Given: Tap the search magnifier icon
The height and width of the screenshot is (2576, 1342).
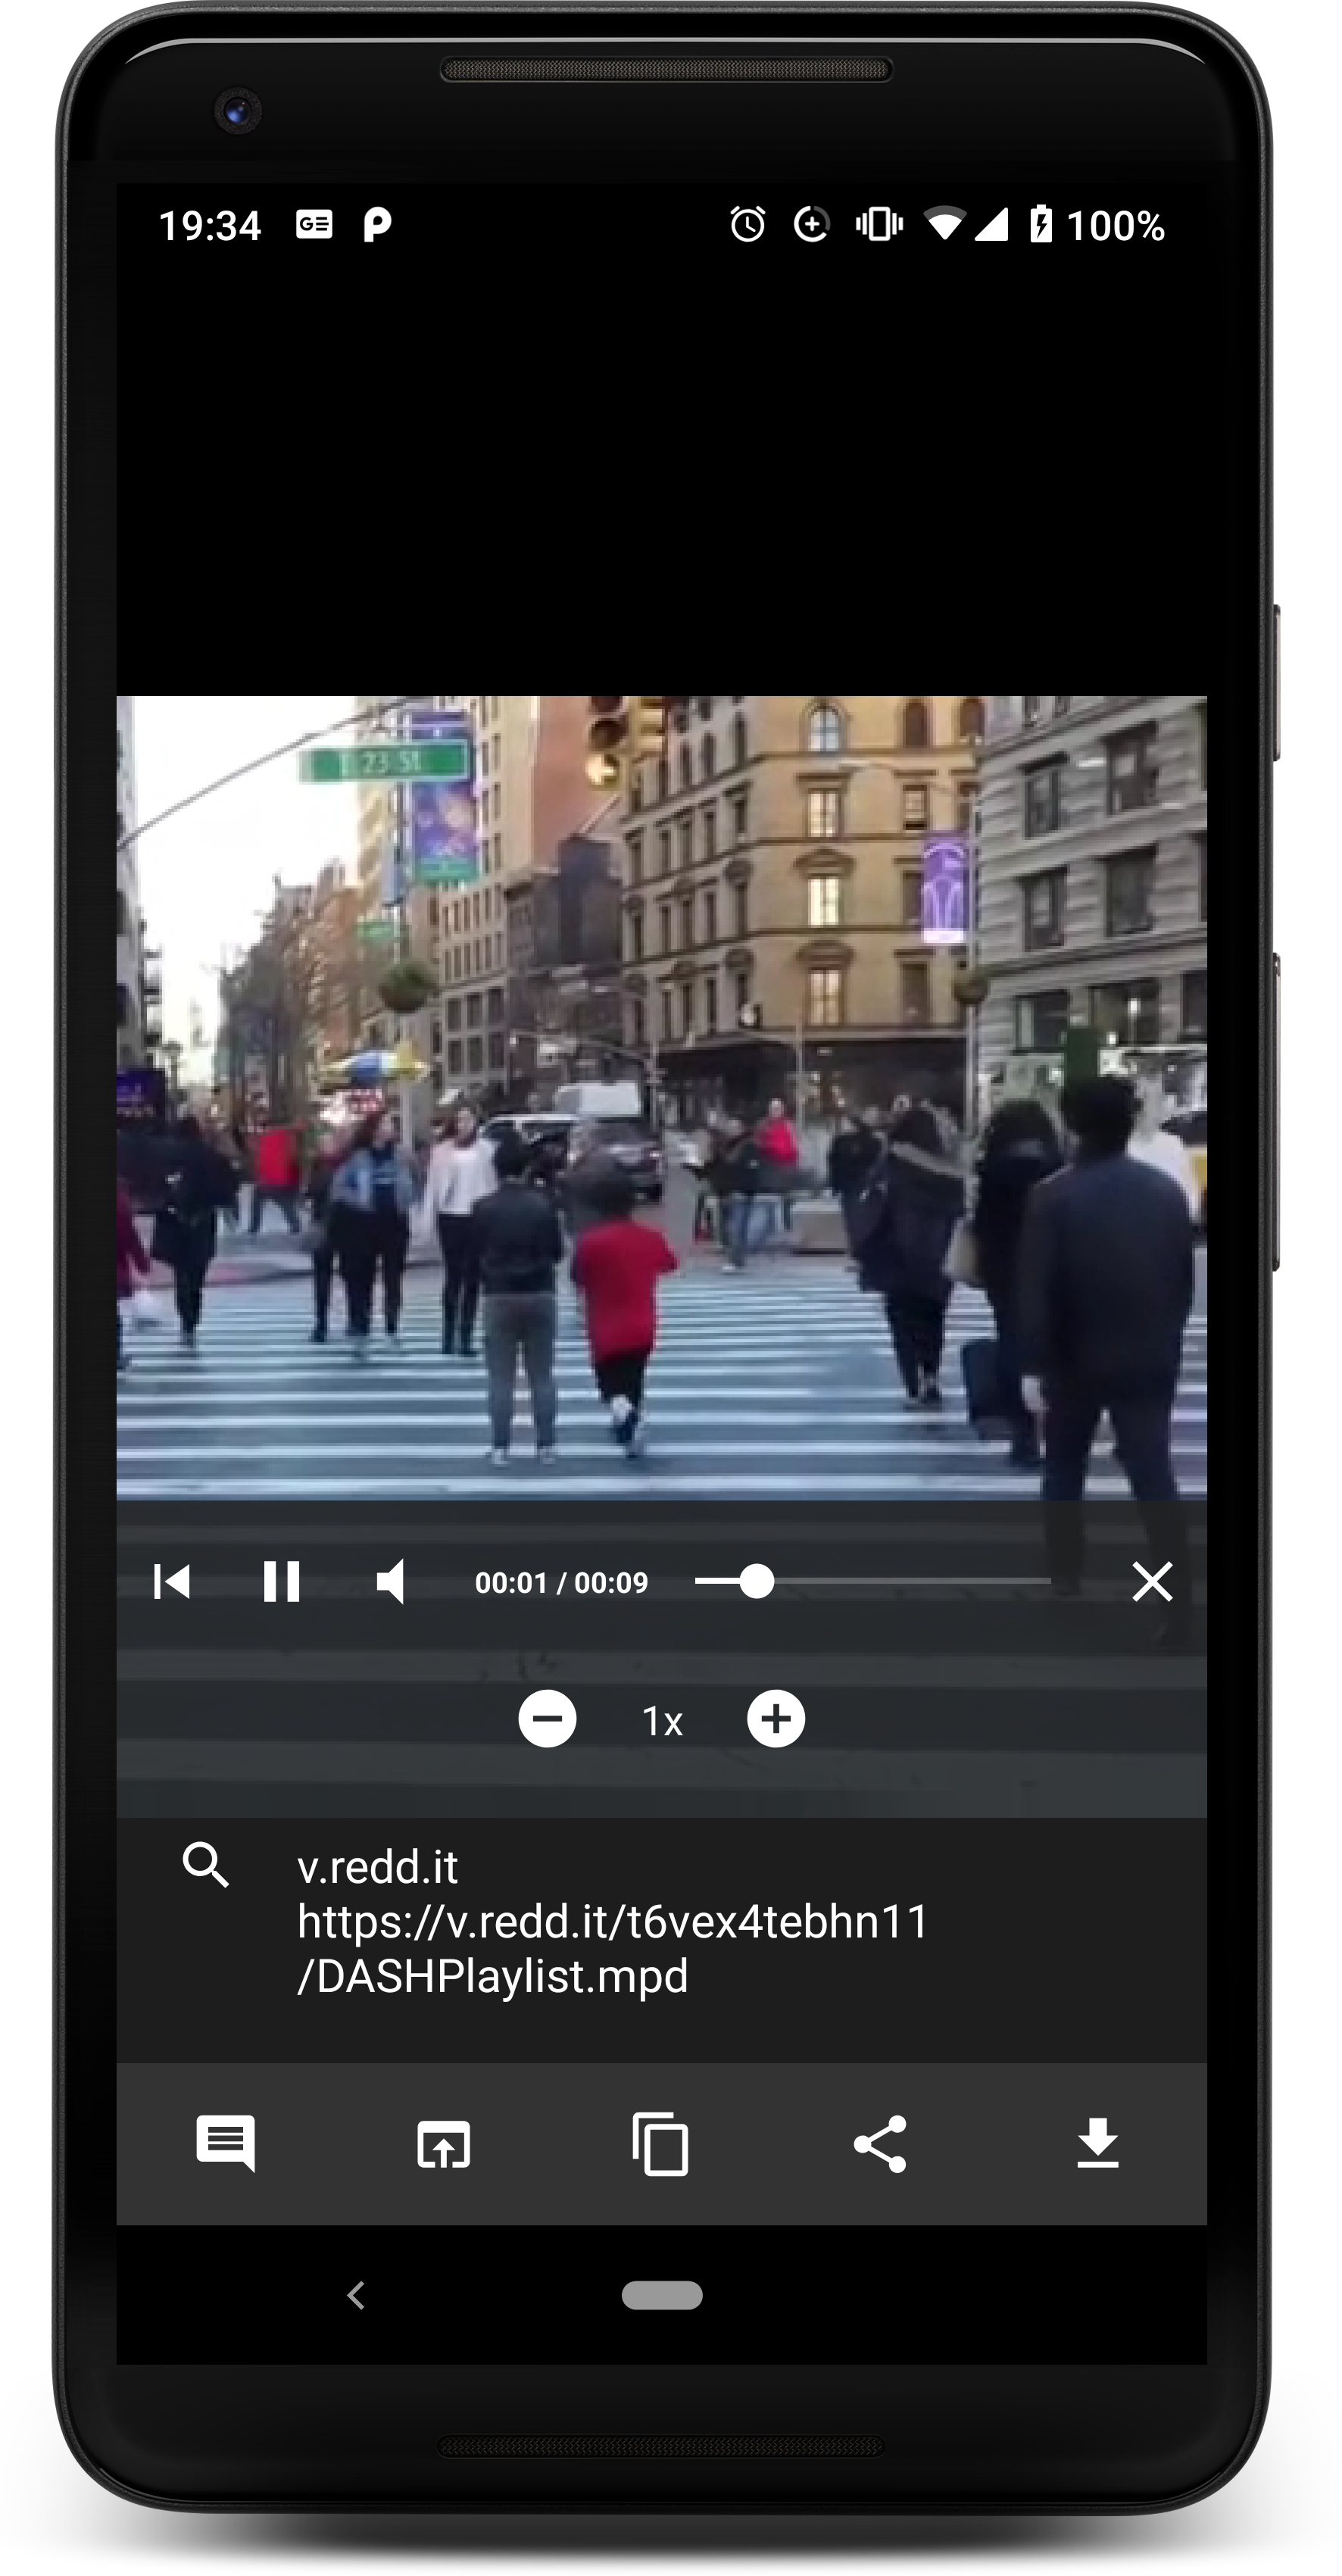Looking at the screenshot, I should tap(206, 1865).
